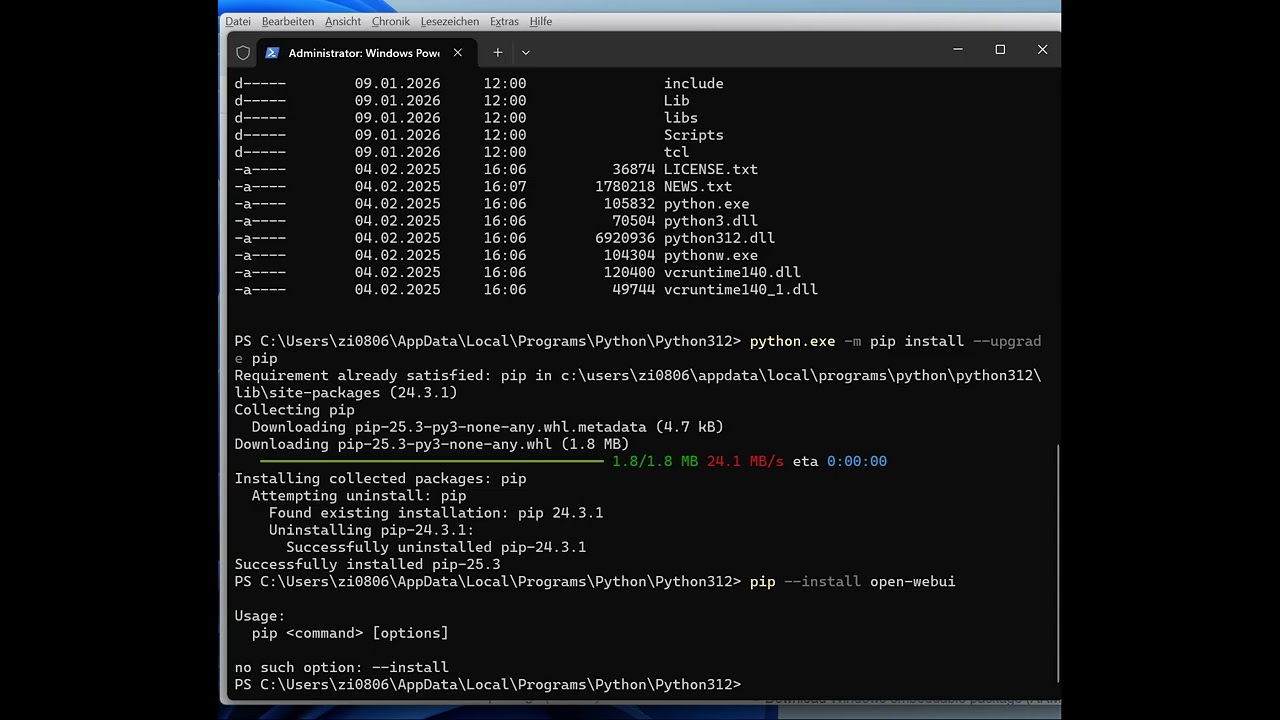Click the python312.dll file name
The width and height of the screenshot is (1280, 720).
click(x=720, y=238)
